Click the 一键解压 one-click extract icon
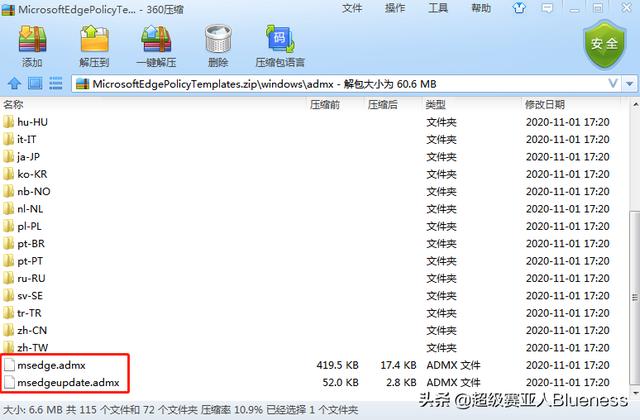The image size is (640, 420). pos(156,39)
